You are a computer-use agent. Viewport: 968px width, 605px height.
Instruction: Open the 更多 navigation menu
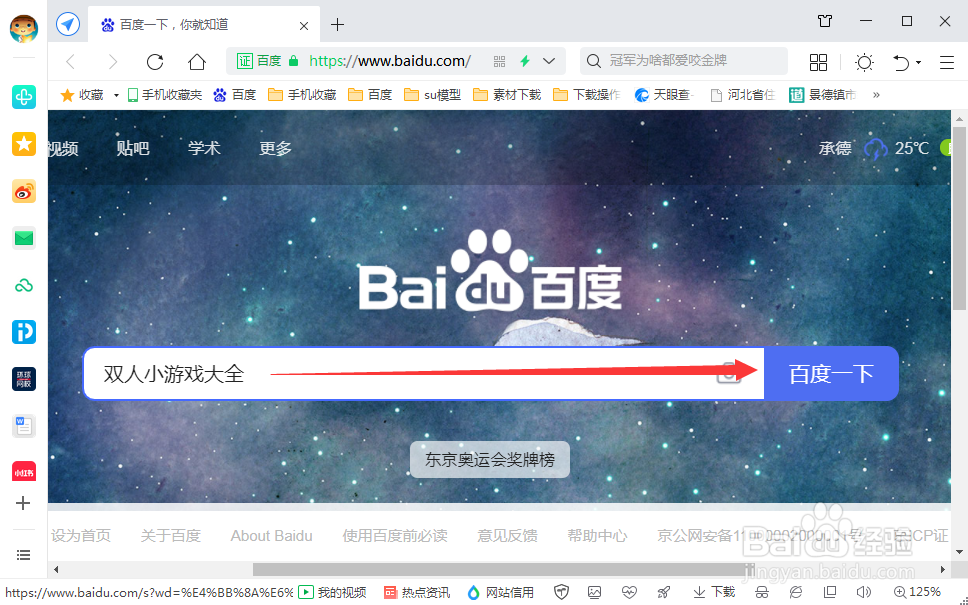(x=275, y=148)
